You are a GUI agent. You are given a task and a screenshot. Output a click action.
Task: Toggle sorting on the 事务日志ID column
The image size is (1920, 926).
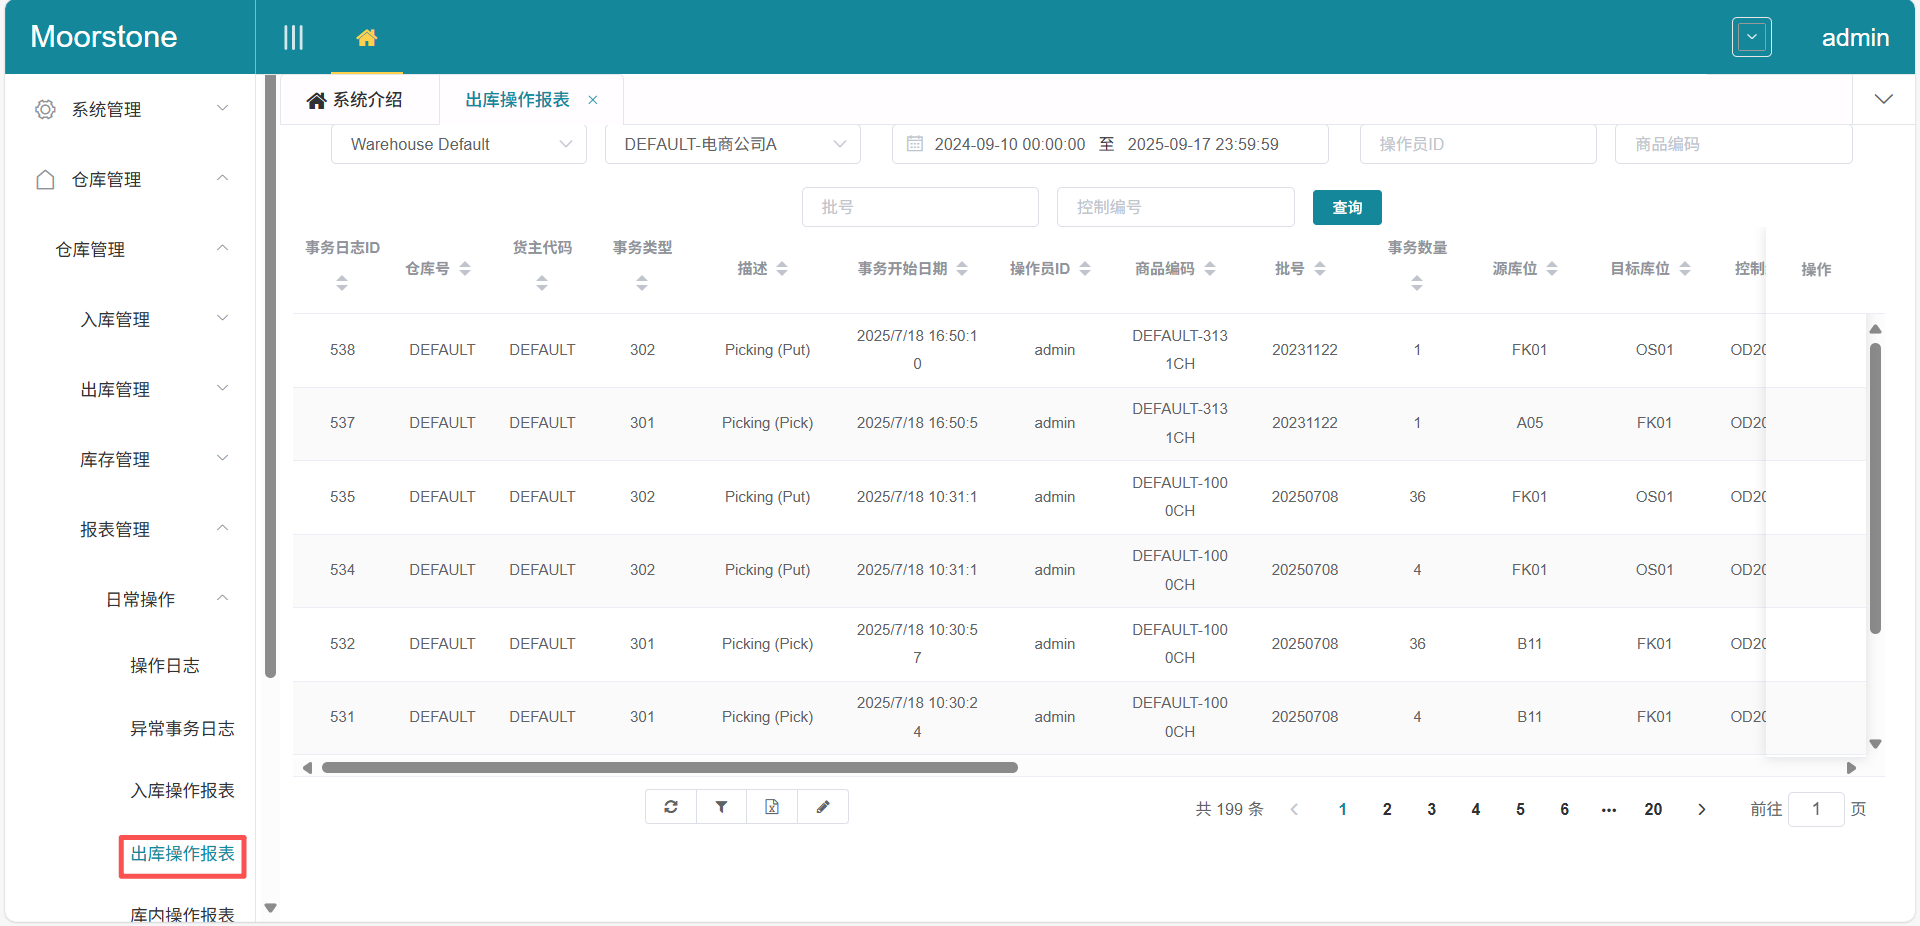pyautogui.click(x=342, y=283)
